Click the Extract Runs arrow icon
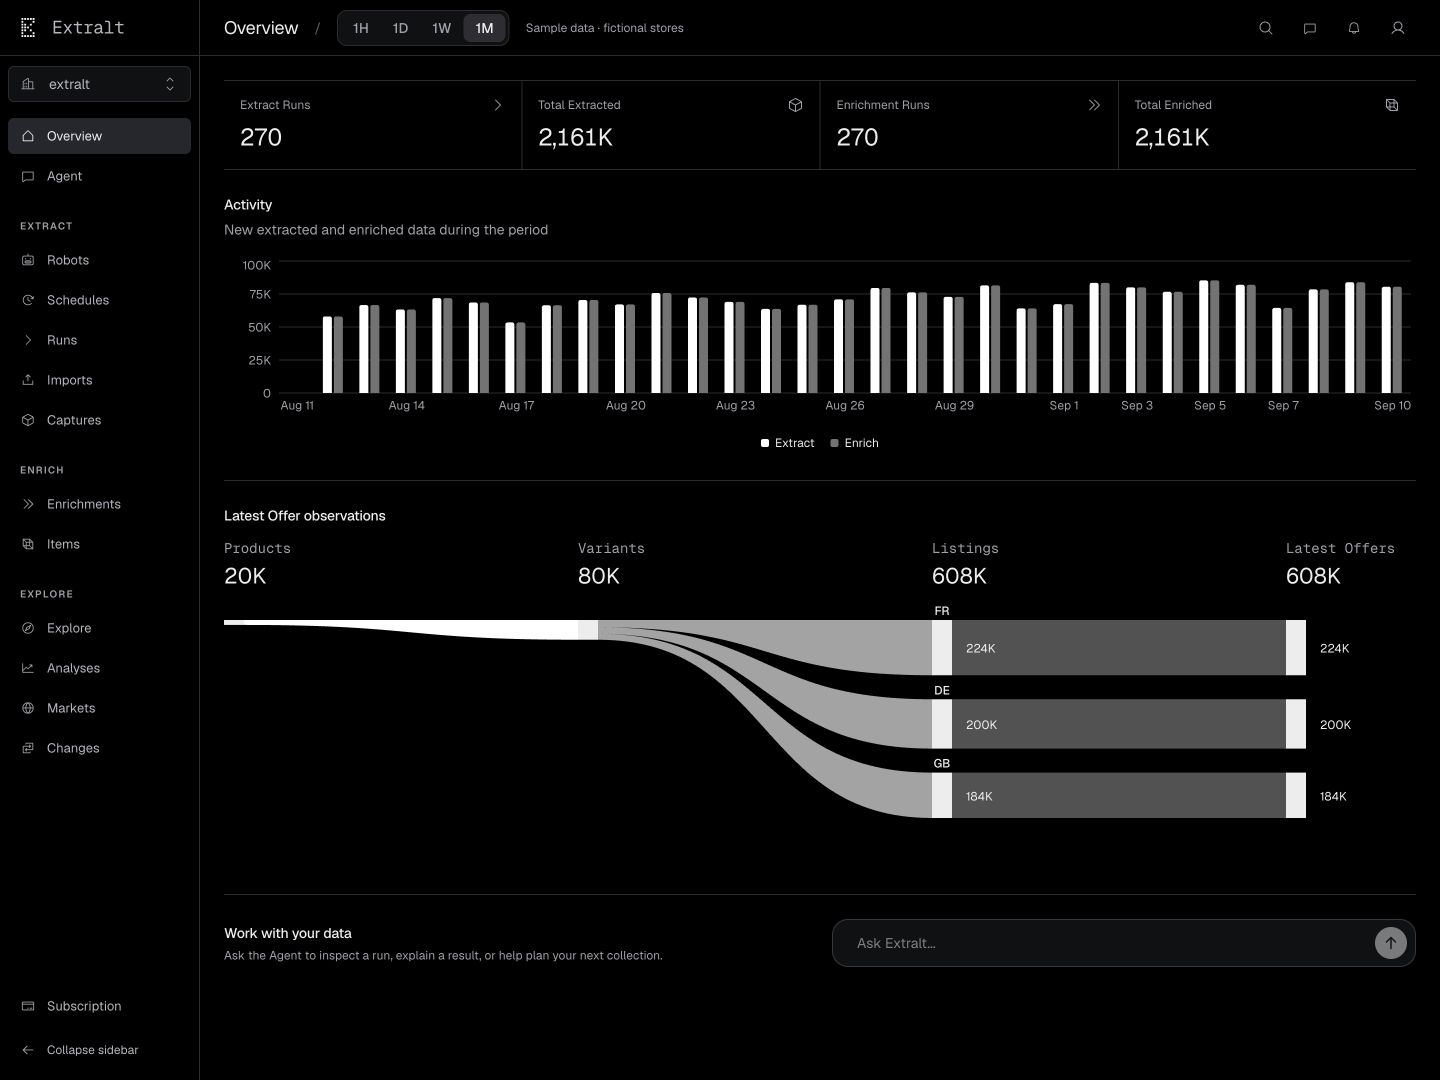The height and width of the screenshot is (1080, 1440). pyautogui.click(x=498, y=105)
